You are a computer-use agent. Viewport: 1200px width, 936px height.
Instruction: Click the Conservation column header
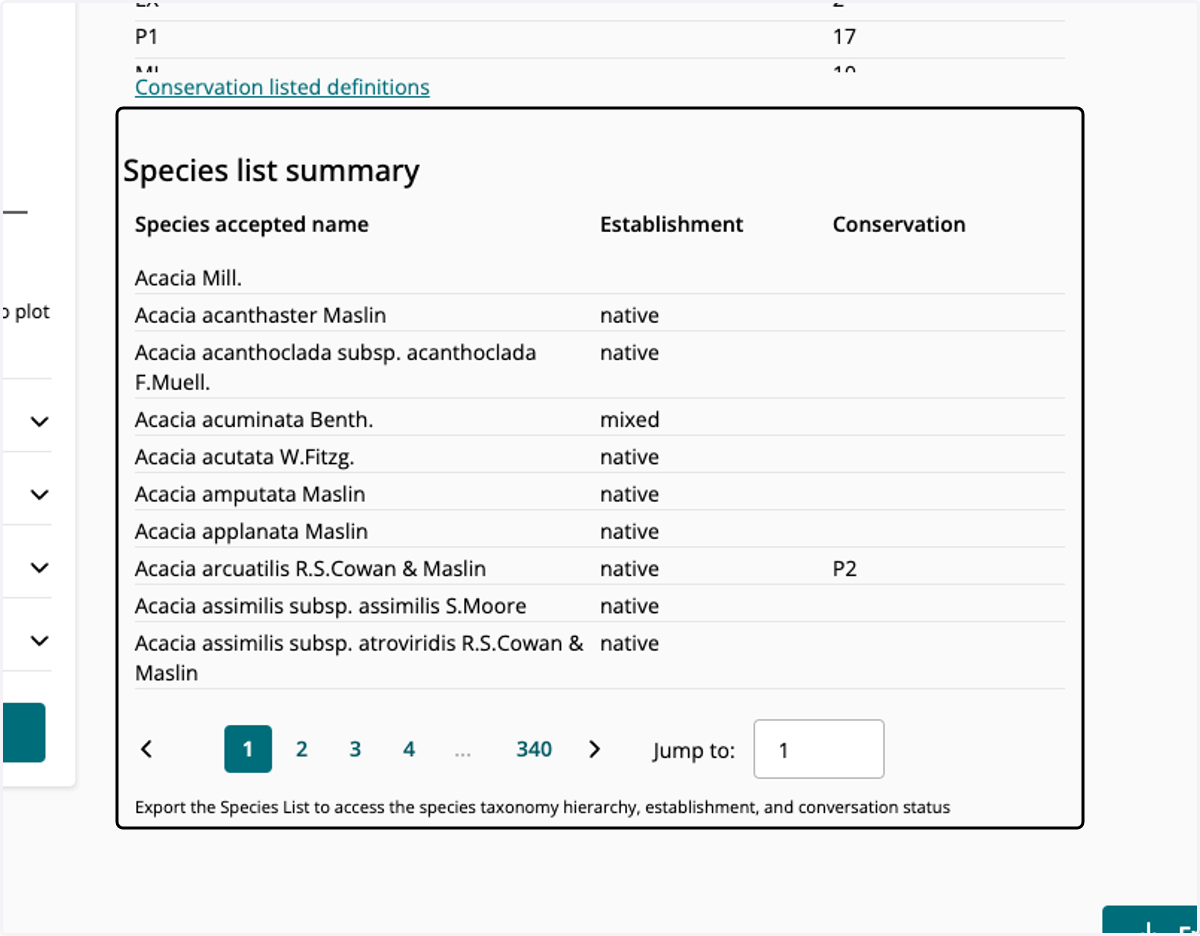point(899,225)
